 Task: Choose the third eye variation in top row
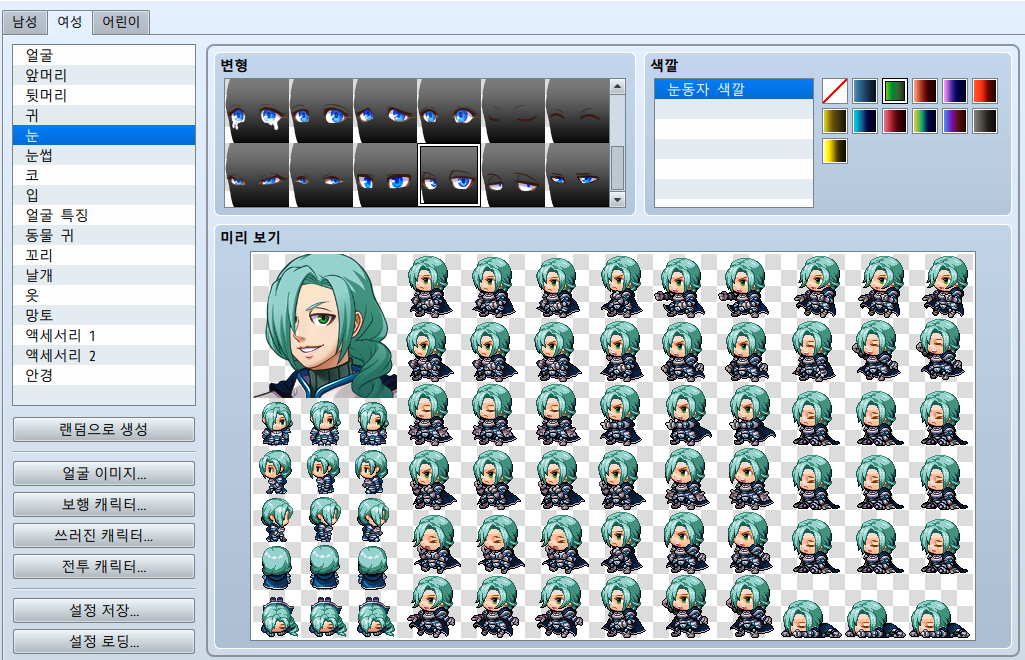(x=385, y=111)
